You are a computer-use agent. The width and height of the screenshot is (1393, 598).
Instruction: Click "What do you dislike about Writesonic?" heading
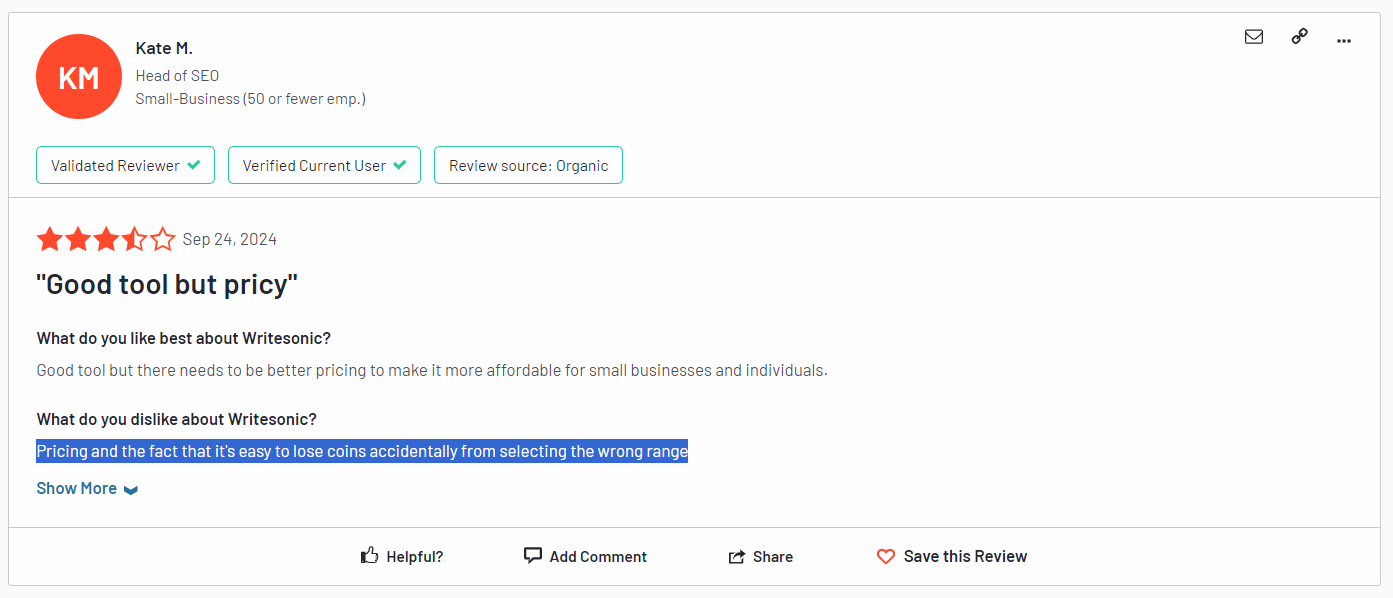click(x=177, y=419)
